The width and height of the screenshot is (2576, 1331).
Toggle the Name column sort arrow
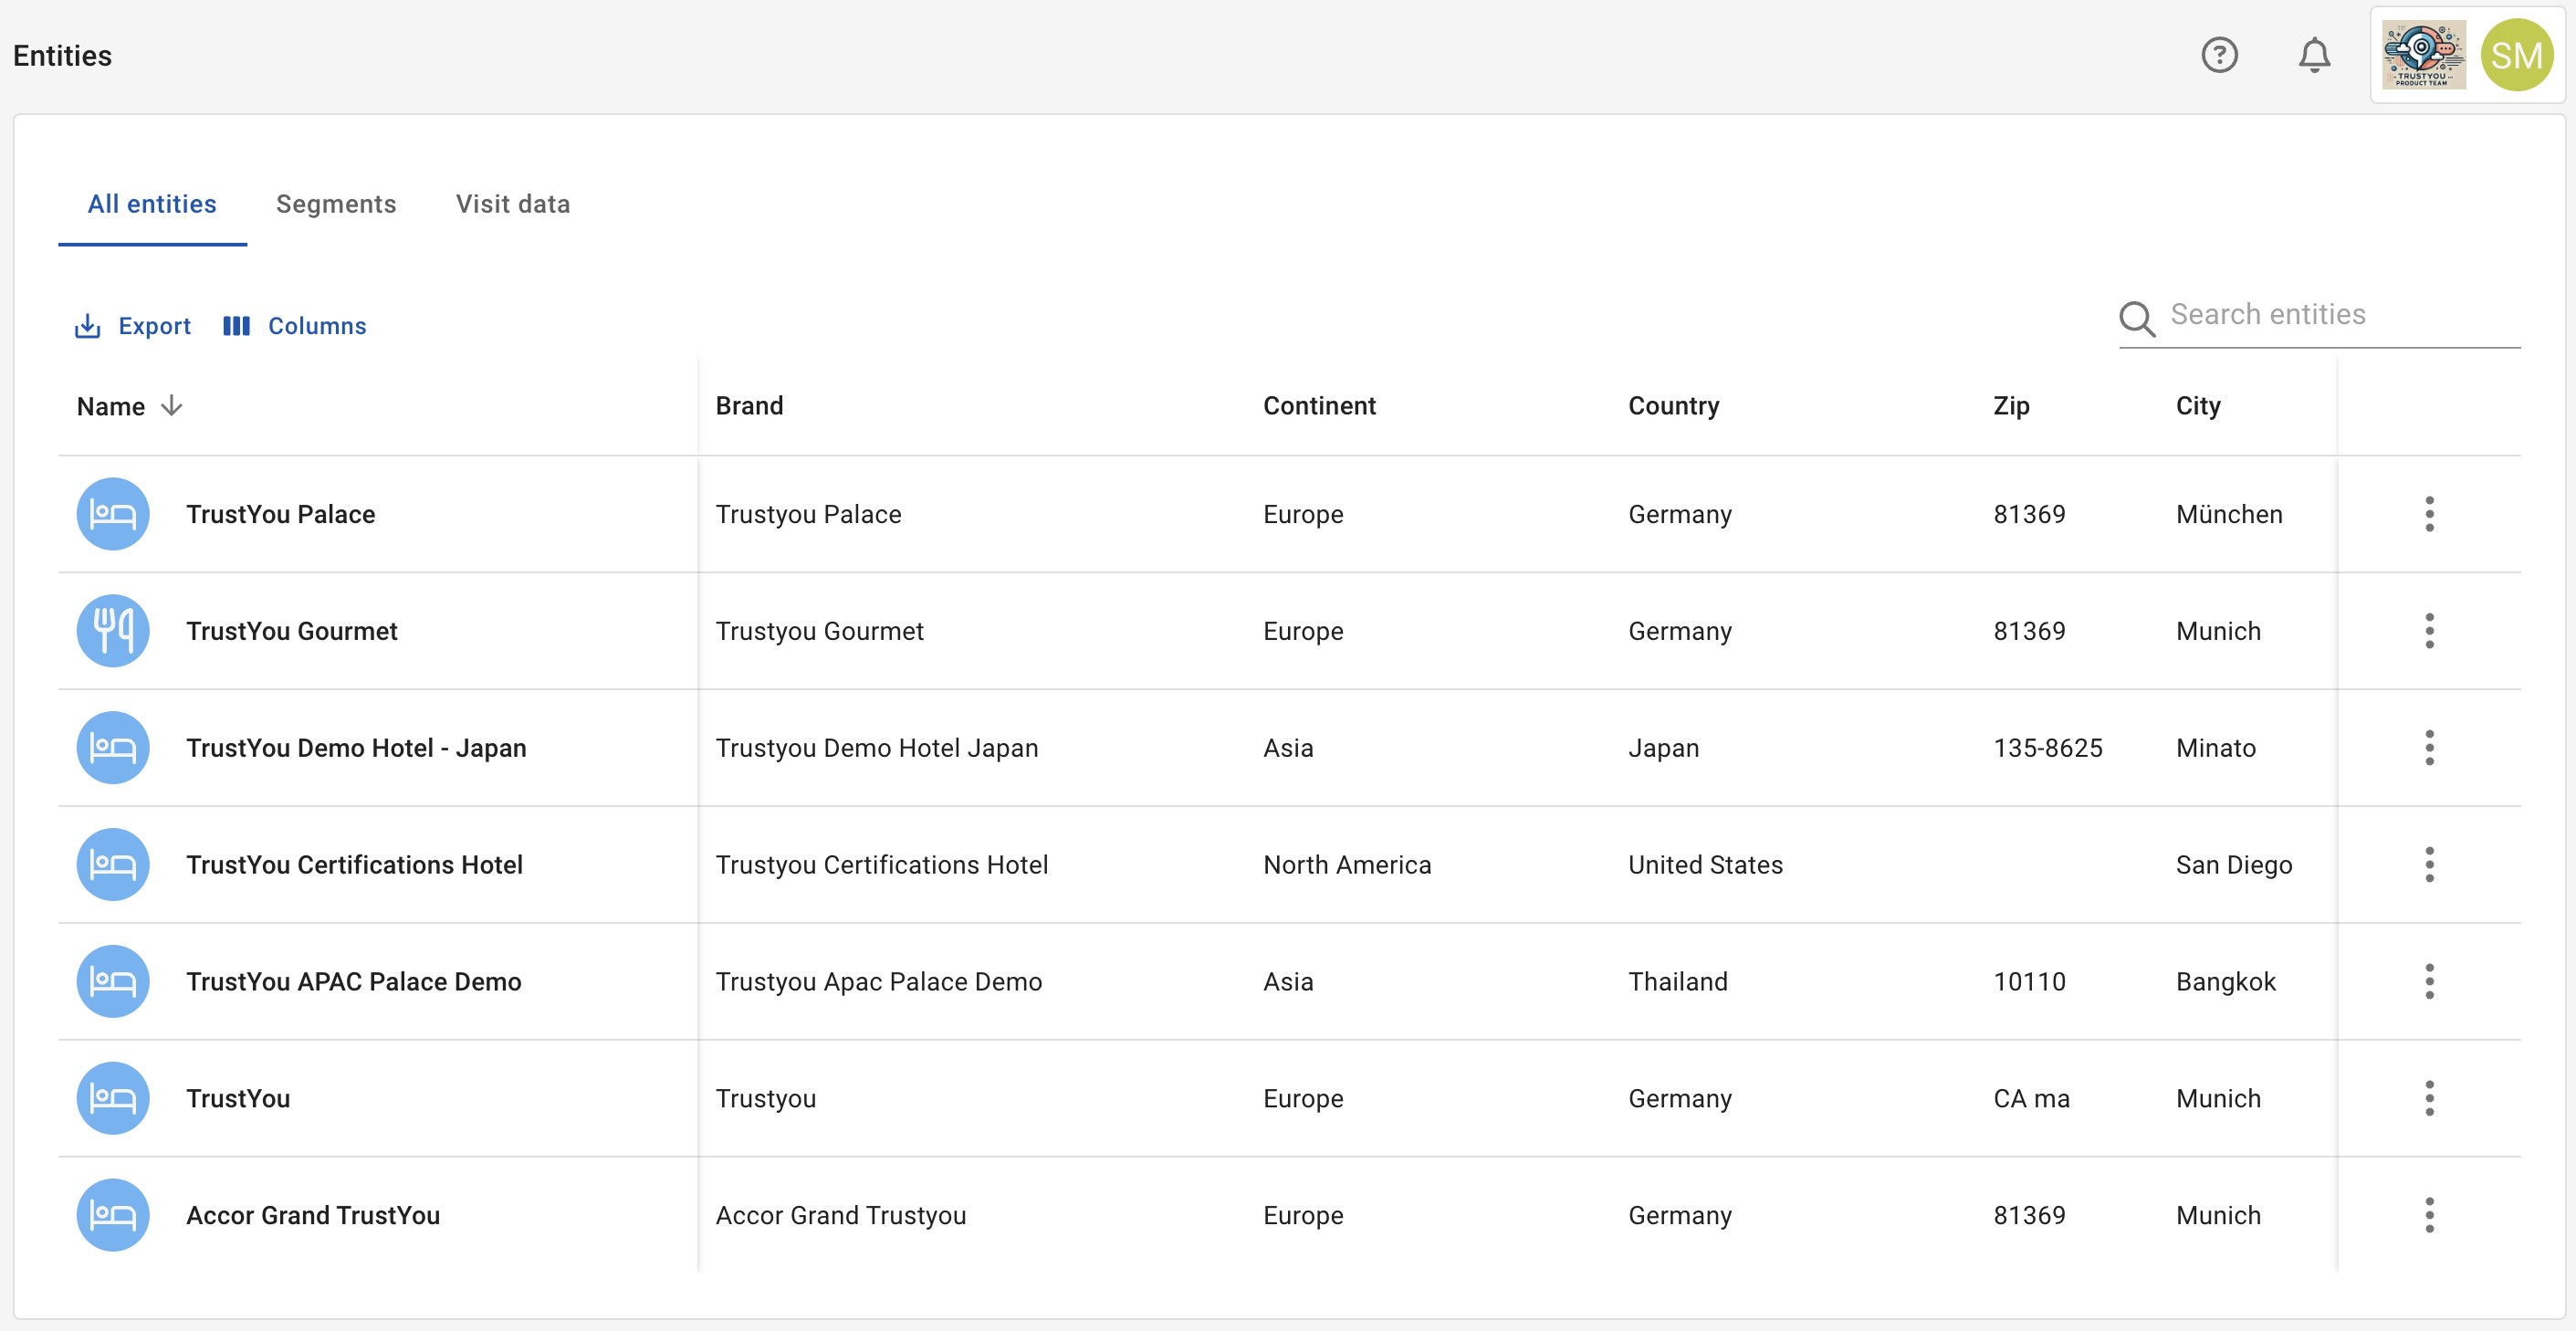[172, 406]
